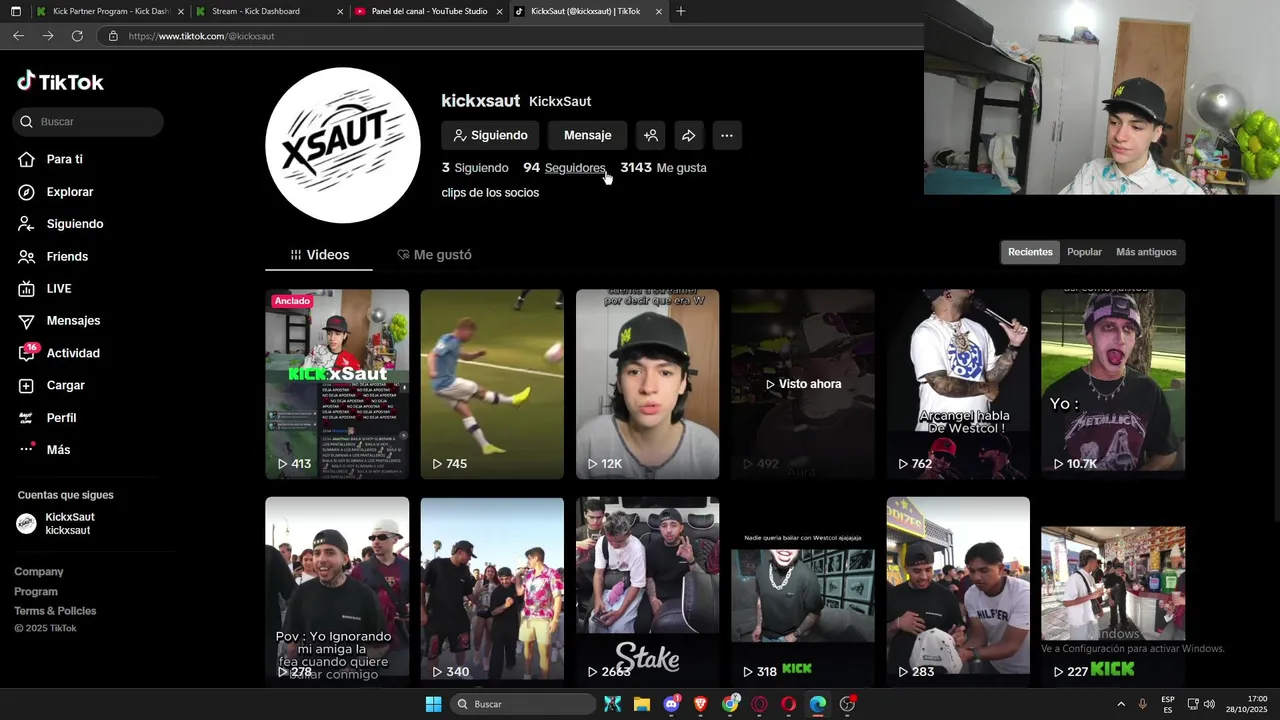
Task: Open the video with 12K views
Action: pyautogui.click(x=647, y=385)
